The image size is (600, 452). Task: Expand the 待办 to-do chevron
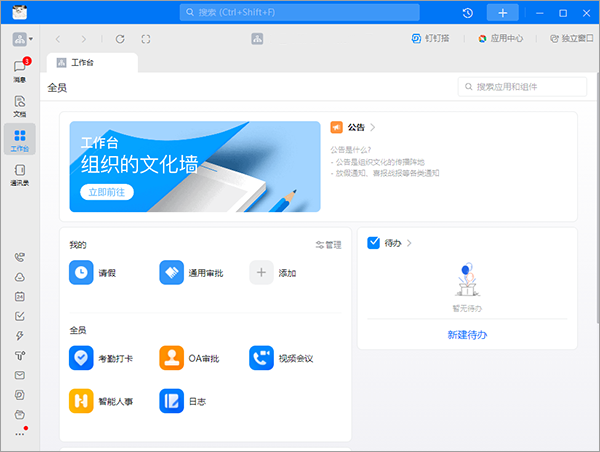point(409,243)
